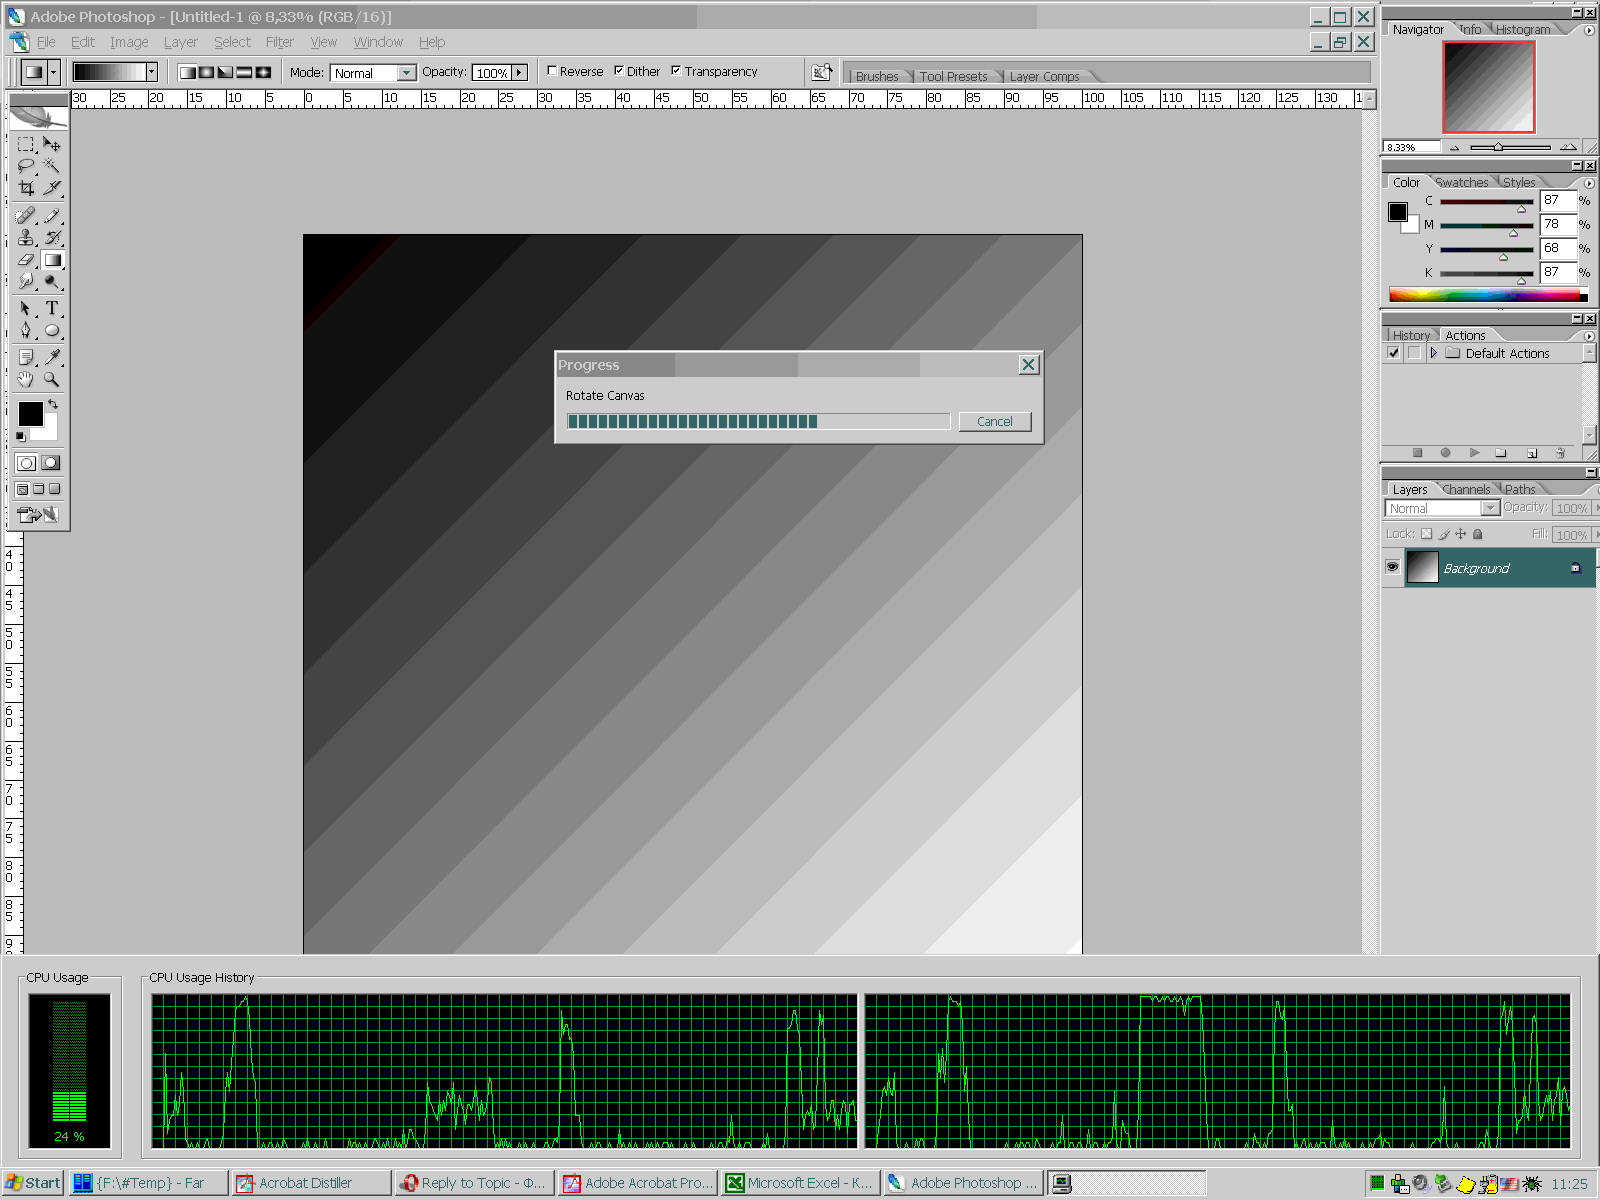Screen dimensions: 1600x1200
Task: Select the Smudge tool
Action: coord(26,281)
